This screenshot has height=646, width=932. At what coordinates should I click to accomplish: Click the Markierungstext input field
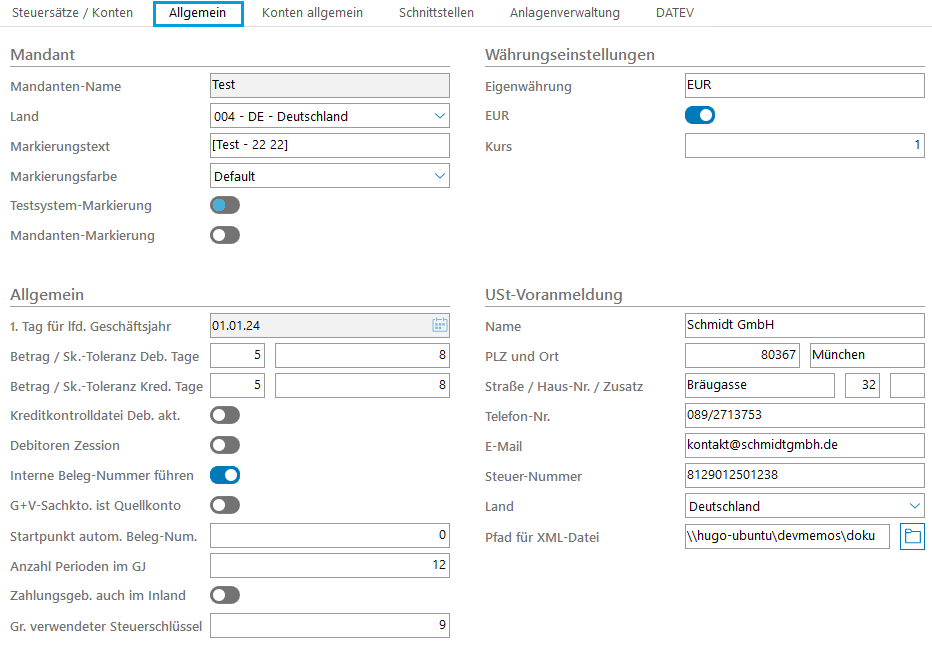pos(330,146)
